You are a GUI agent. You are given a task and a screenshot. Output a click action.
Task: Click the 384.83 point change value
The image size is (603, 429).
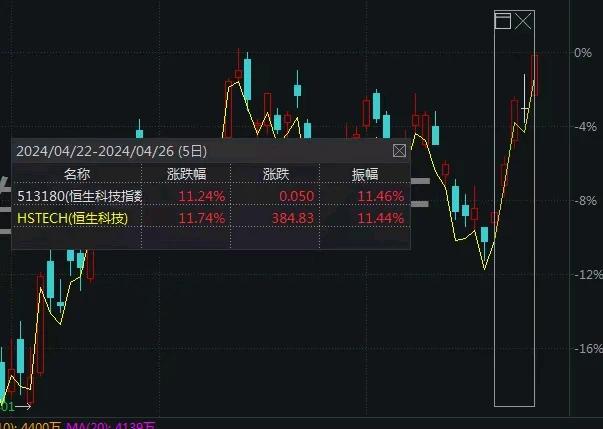click(293, 218)
